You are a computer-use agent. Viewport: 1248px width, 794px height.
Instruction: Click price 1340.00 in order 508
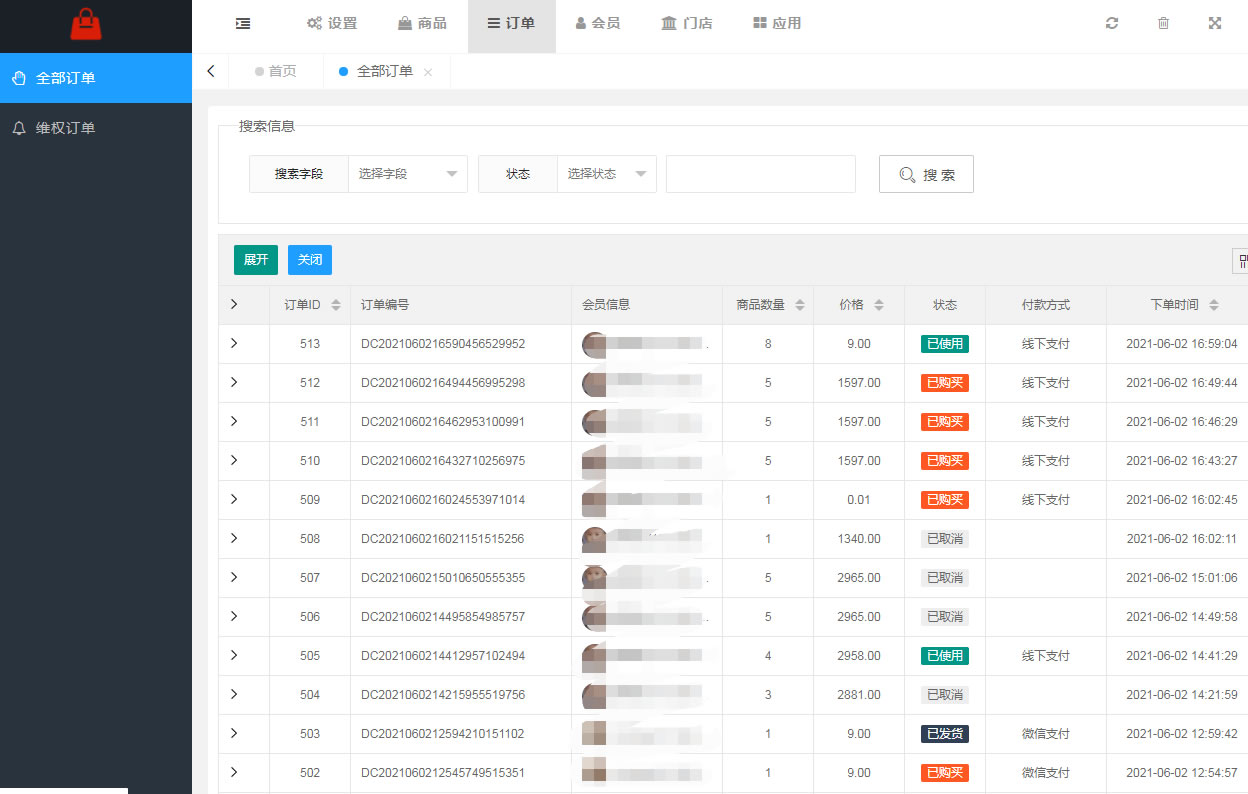[859, 539]
